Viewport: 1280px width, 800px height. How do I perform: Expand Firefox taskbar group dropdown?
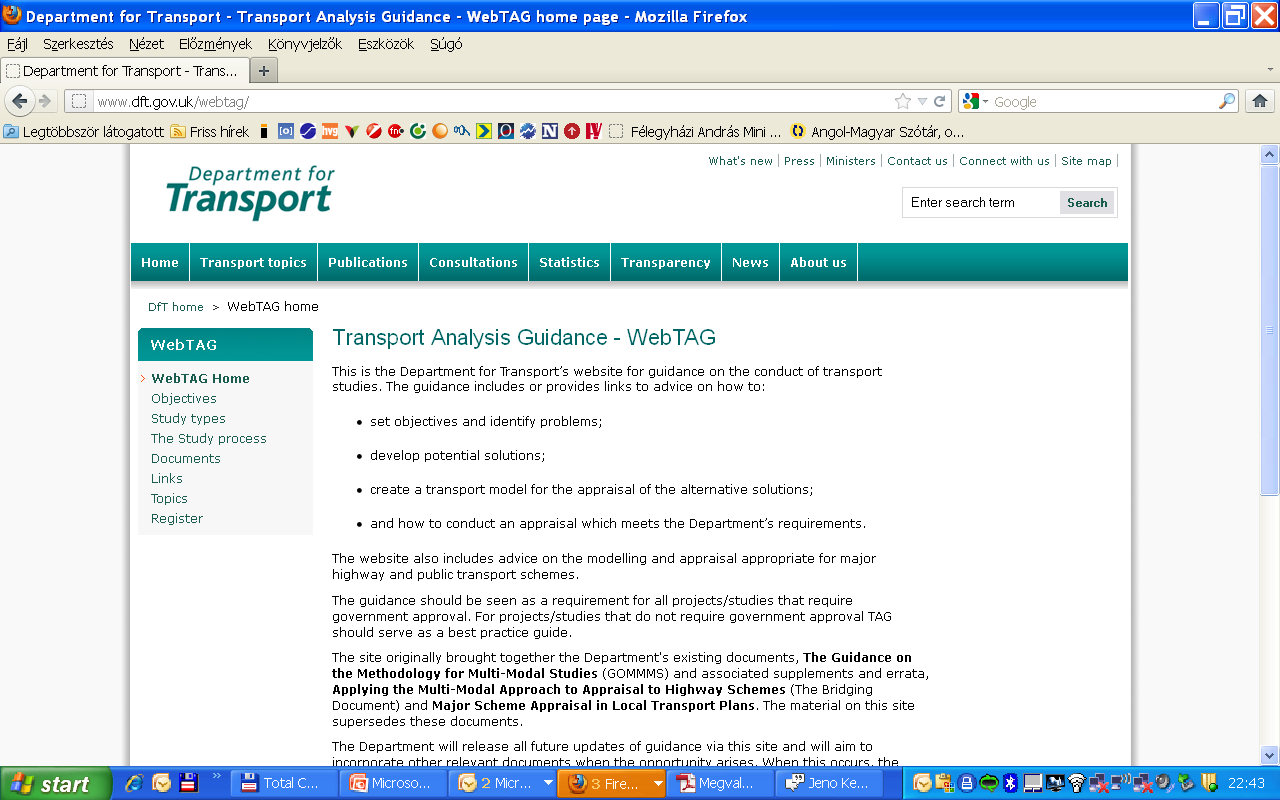[657, 783]
